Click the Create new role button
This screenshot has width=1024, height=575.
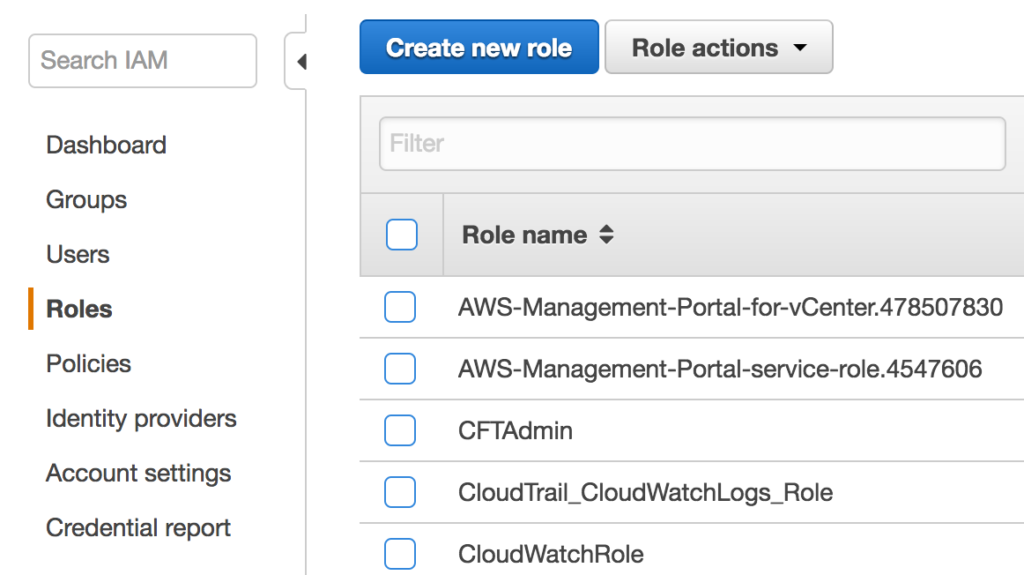pos(479,48)
